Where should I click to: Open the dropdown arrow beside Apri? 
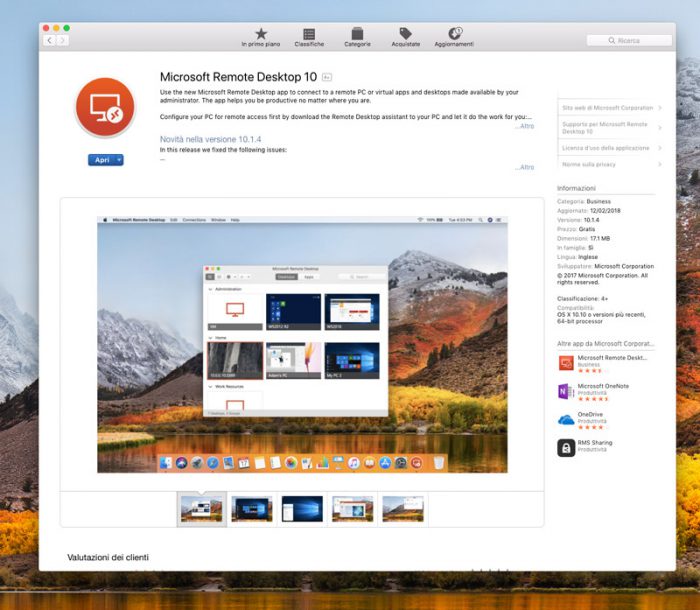[119, 160]
